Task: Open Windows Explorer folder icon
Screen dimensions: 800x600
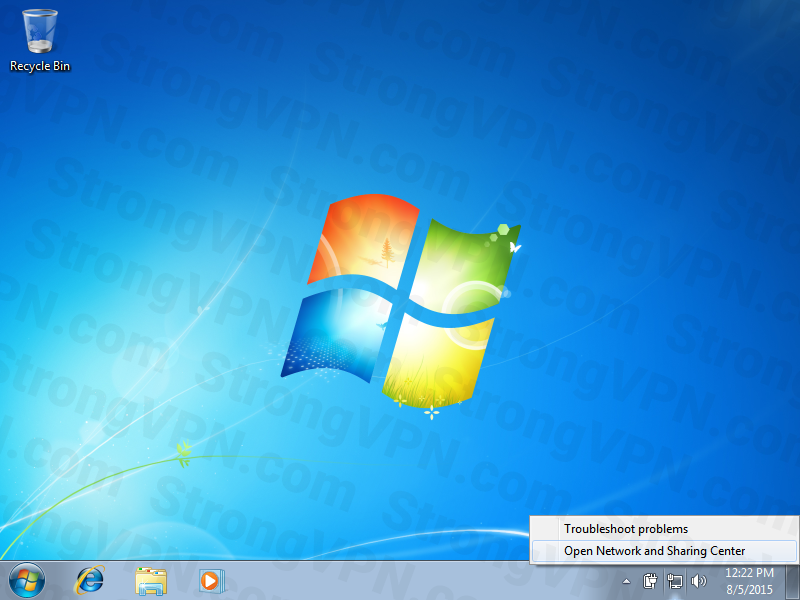Action: tap(152, 579)
